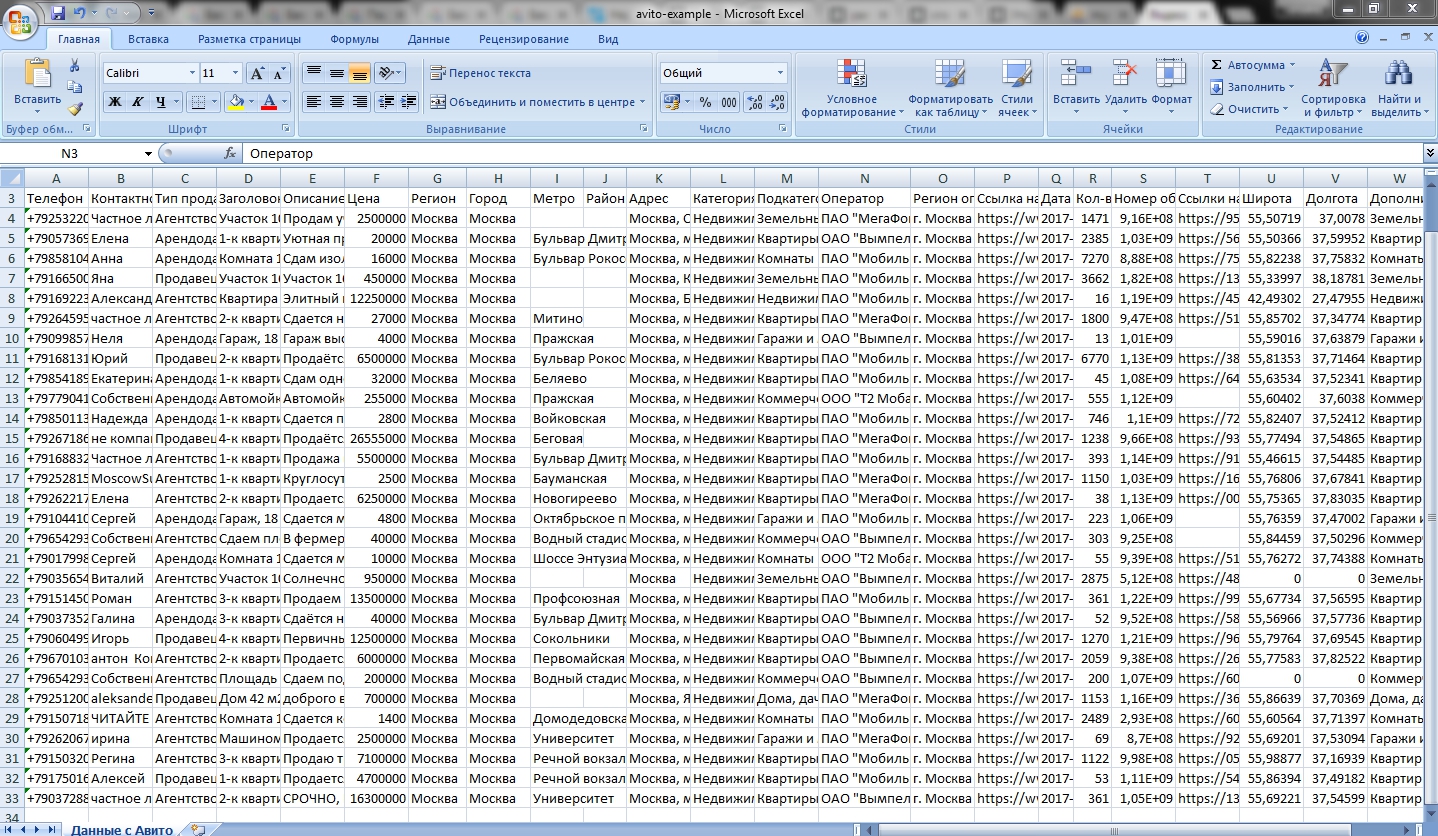Align cell content to the top
Image resolution: width=1438 pixels, height=836 pixels.
314,73
